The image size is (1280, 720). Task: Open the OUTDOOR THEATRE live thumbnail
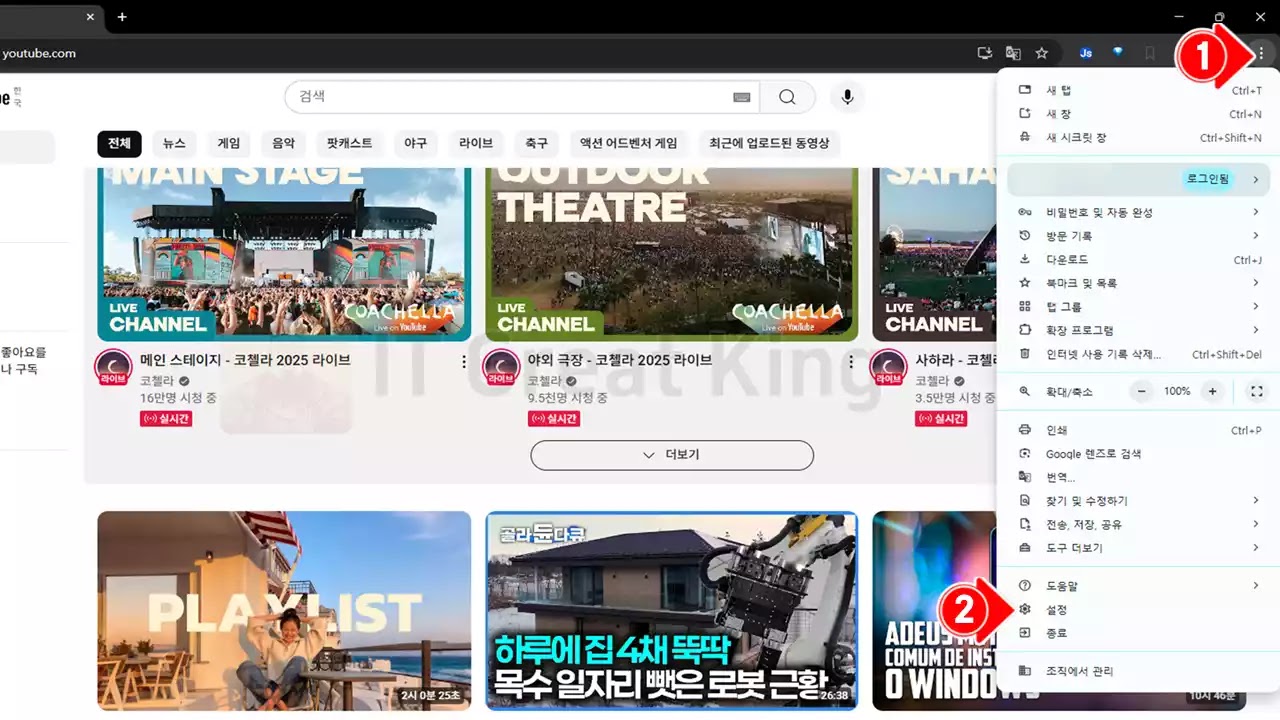coord(671,254)
